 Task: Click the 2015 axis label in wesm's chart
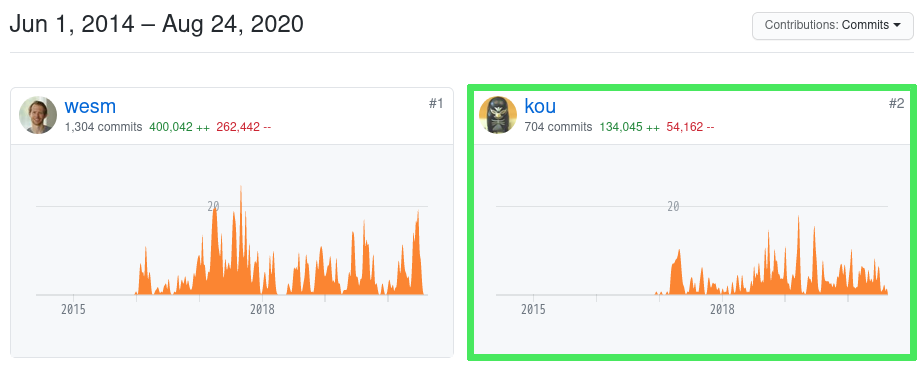[x=73, y=309]
